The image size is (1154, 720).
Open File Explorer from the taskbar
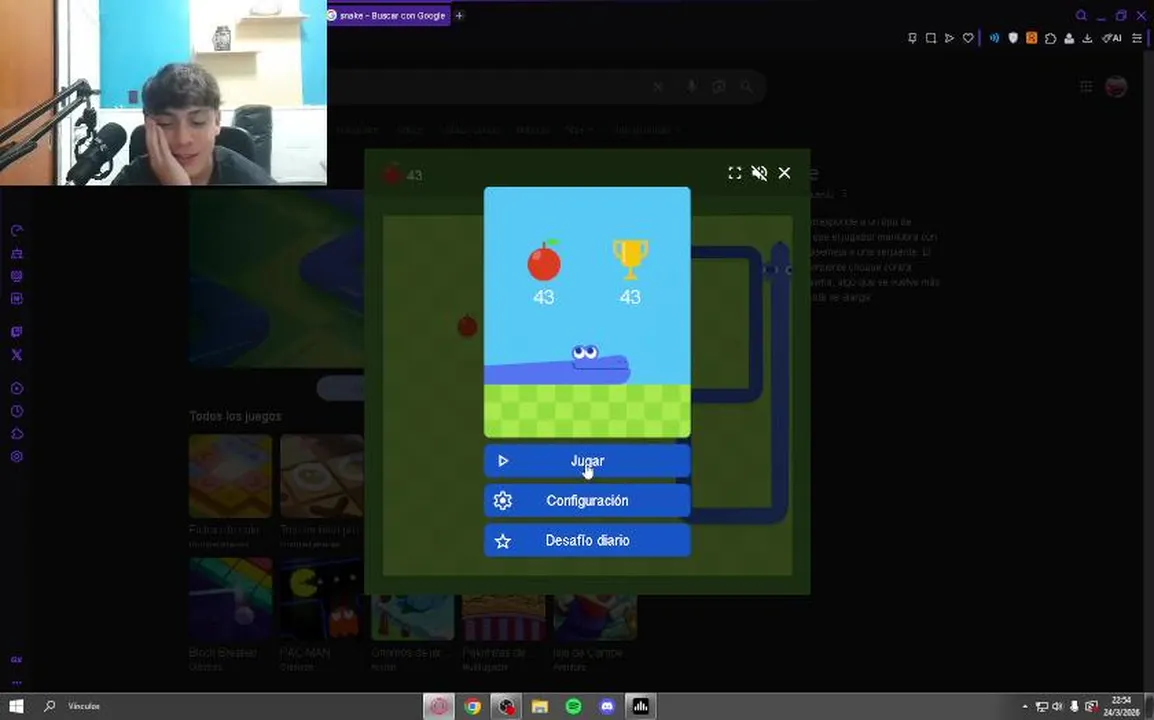(x=540, y=707)
